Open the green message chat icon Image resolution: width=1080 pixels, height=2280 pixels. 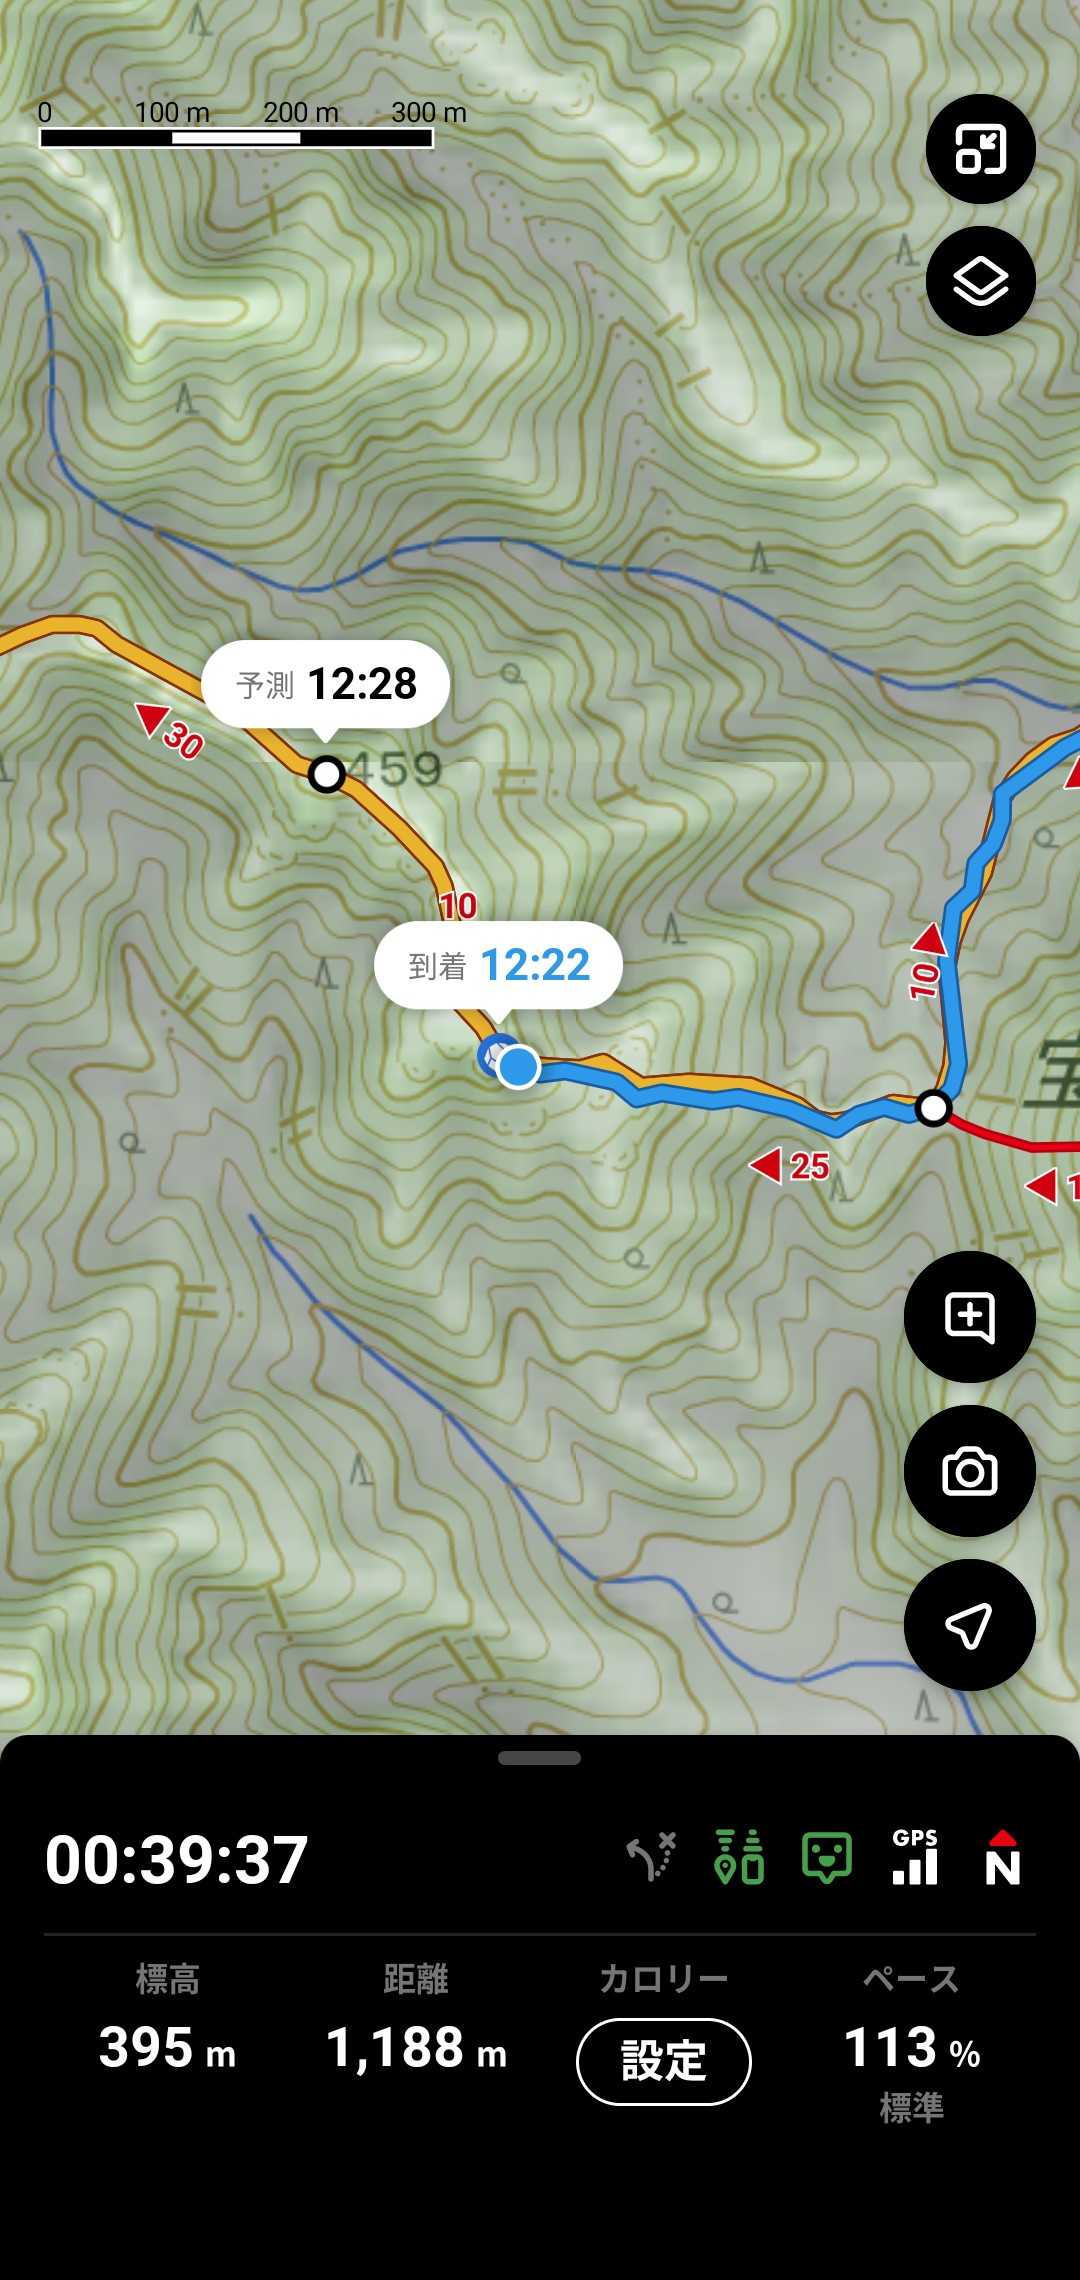point(828,1858)
